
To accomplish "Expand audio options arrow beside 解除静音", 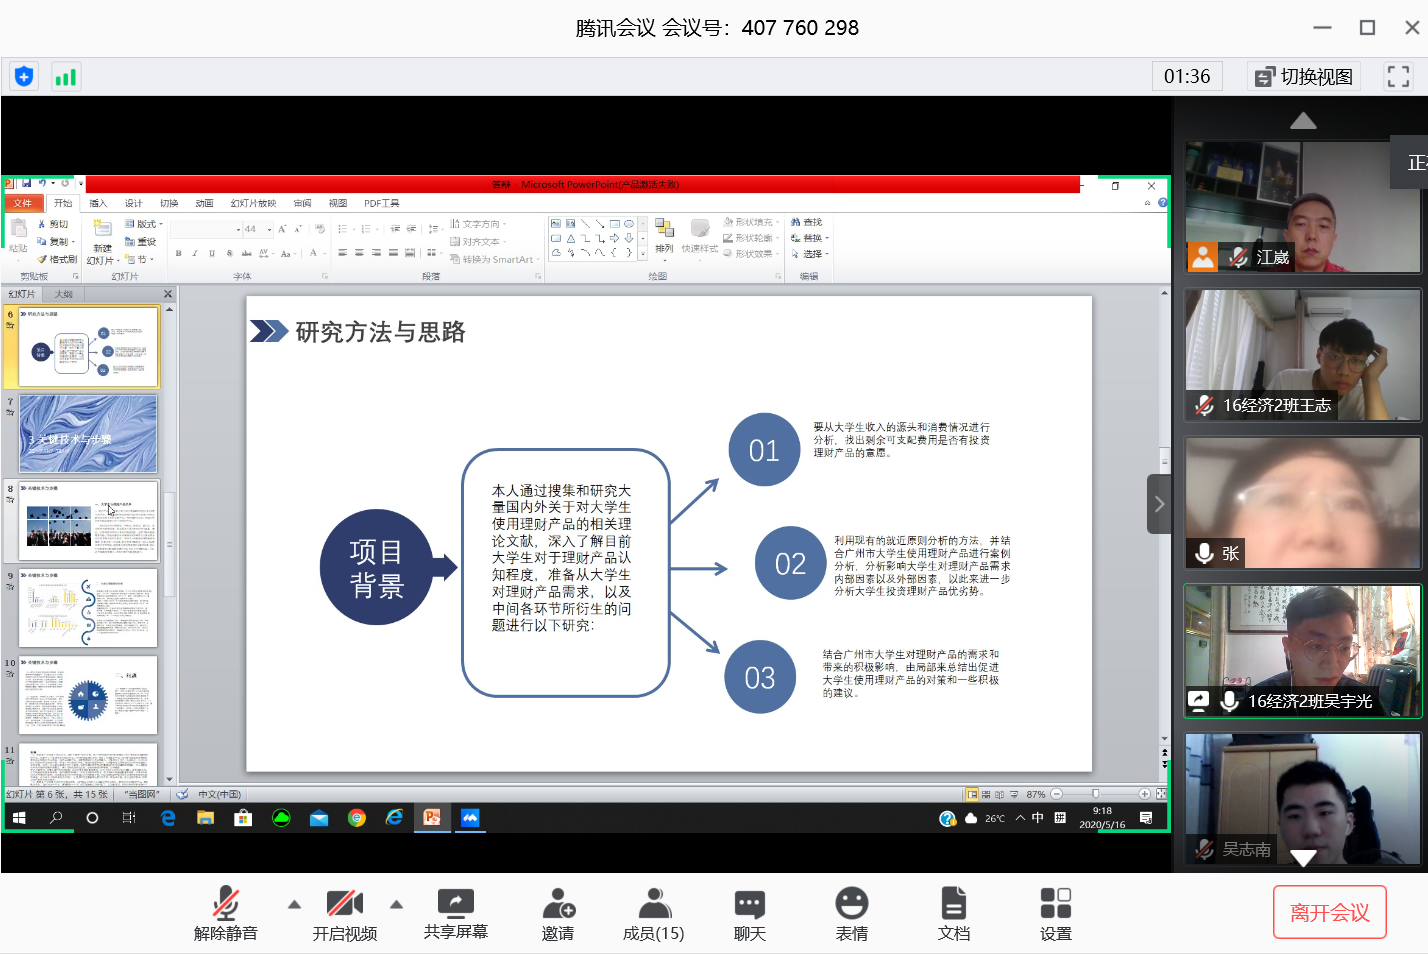I will [x=294, y=904].
